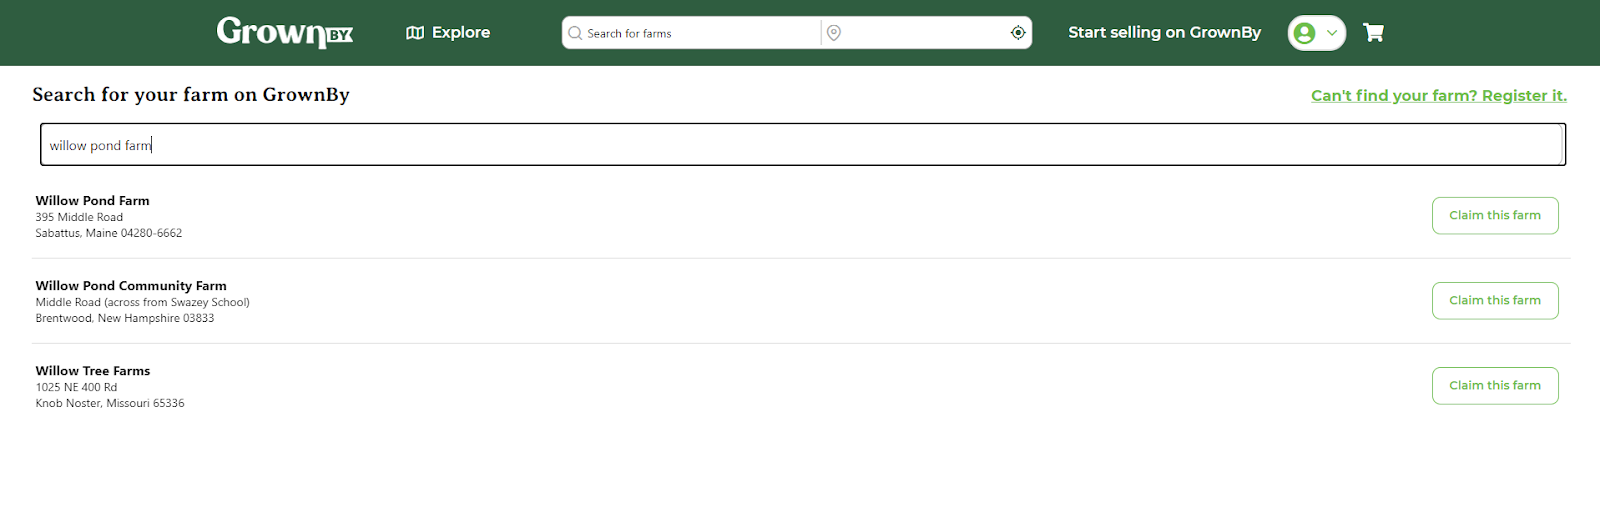Click the GrownBy logo
The height and width of the screenshot is (528, 1600).
285,32
